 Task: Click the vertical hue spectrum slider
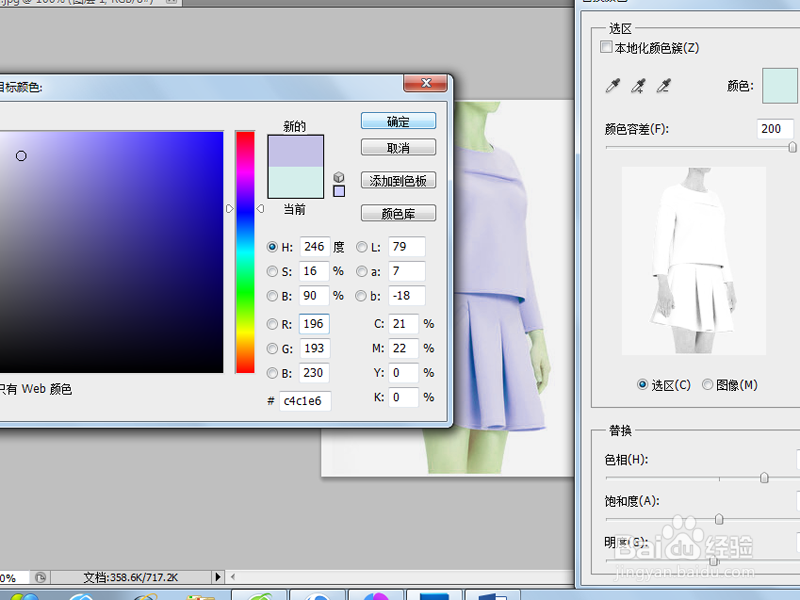click(245, 252)
